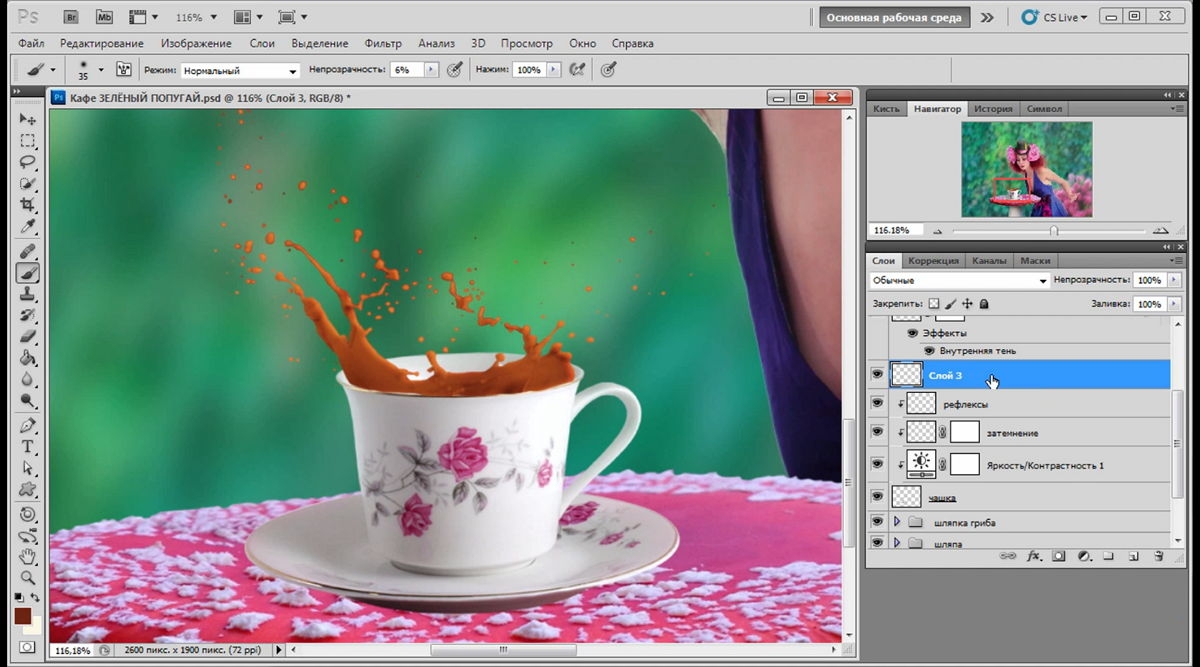
Task: Open the Редактирование menu
Action: tap(101, 44)
